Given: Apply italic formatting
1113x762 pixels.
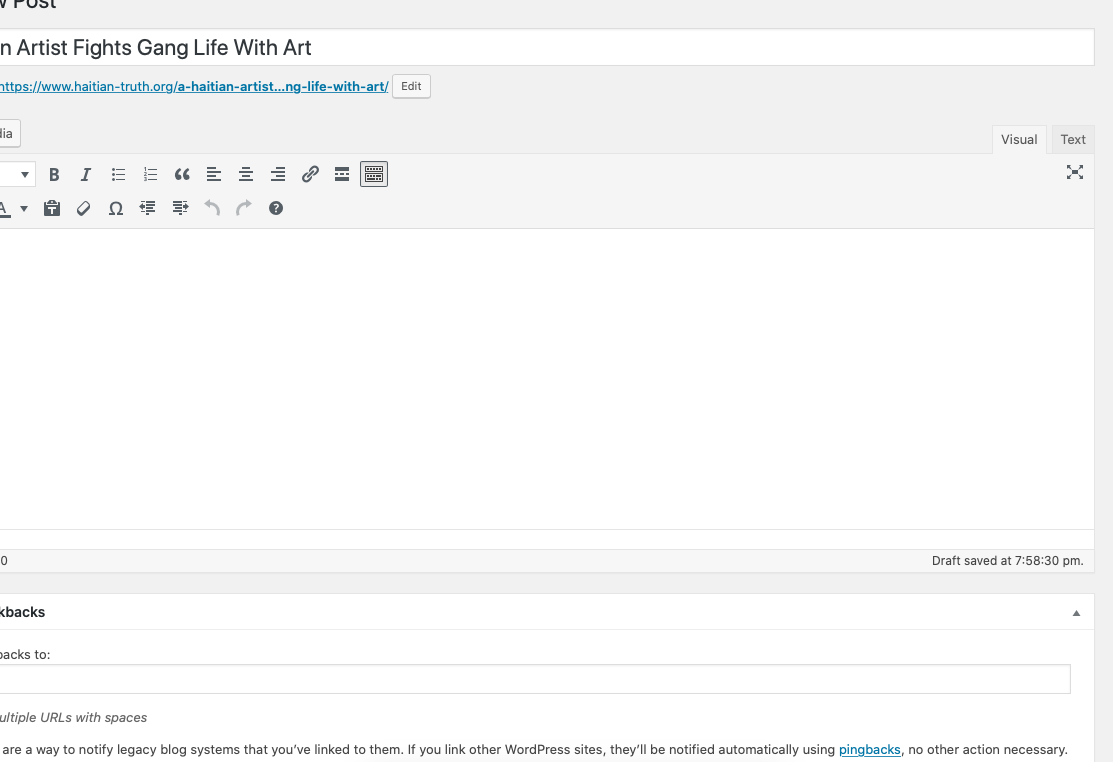Looking at the screenshot, I should [86, 175].
